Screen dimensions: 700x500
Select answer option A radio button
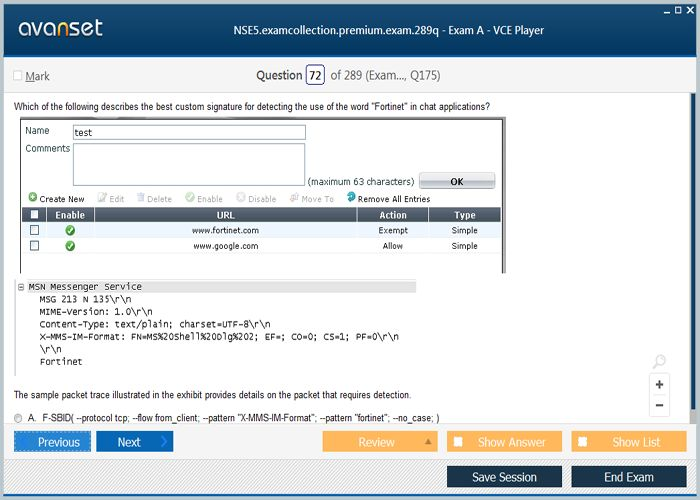coord(18,418)
